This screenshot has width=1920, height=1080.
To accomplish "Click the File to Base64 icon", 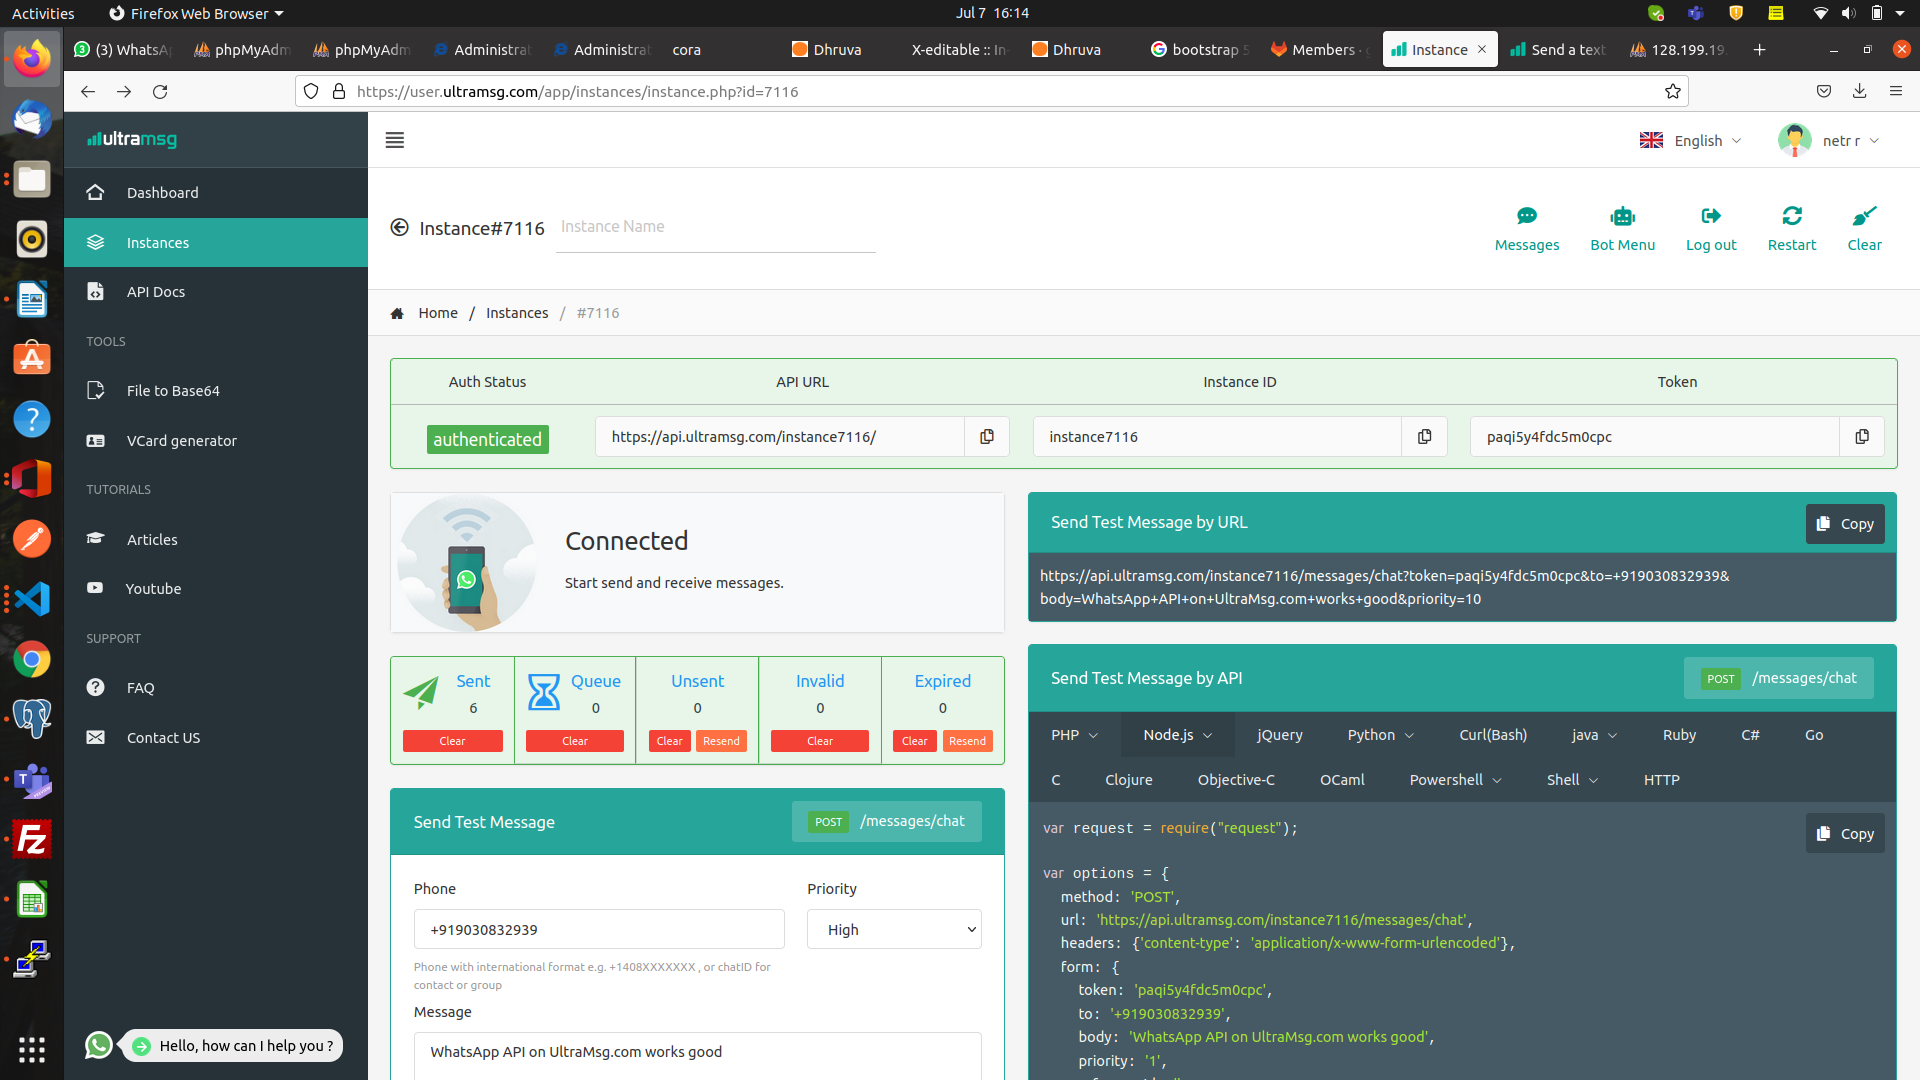I will tap(95, 391).
